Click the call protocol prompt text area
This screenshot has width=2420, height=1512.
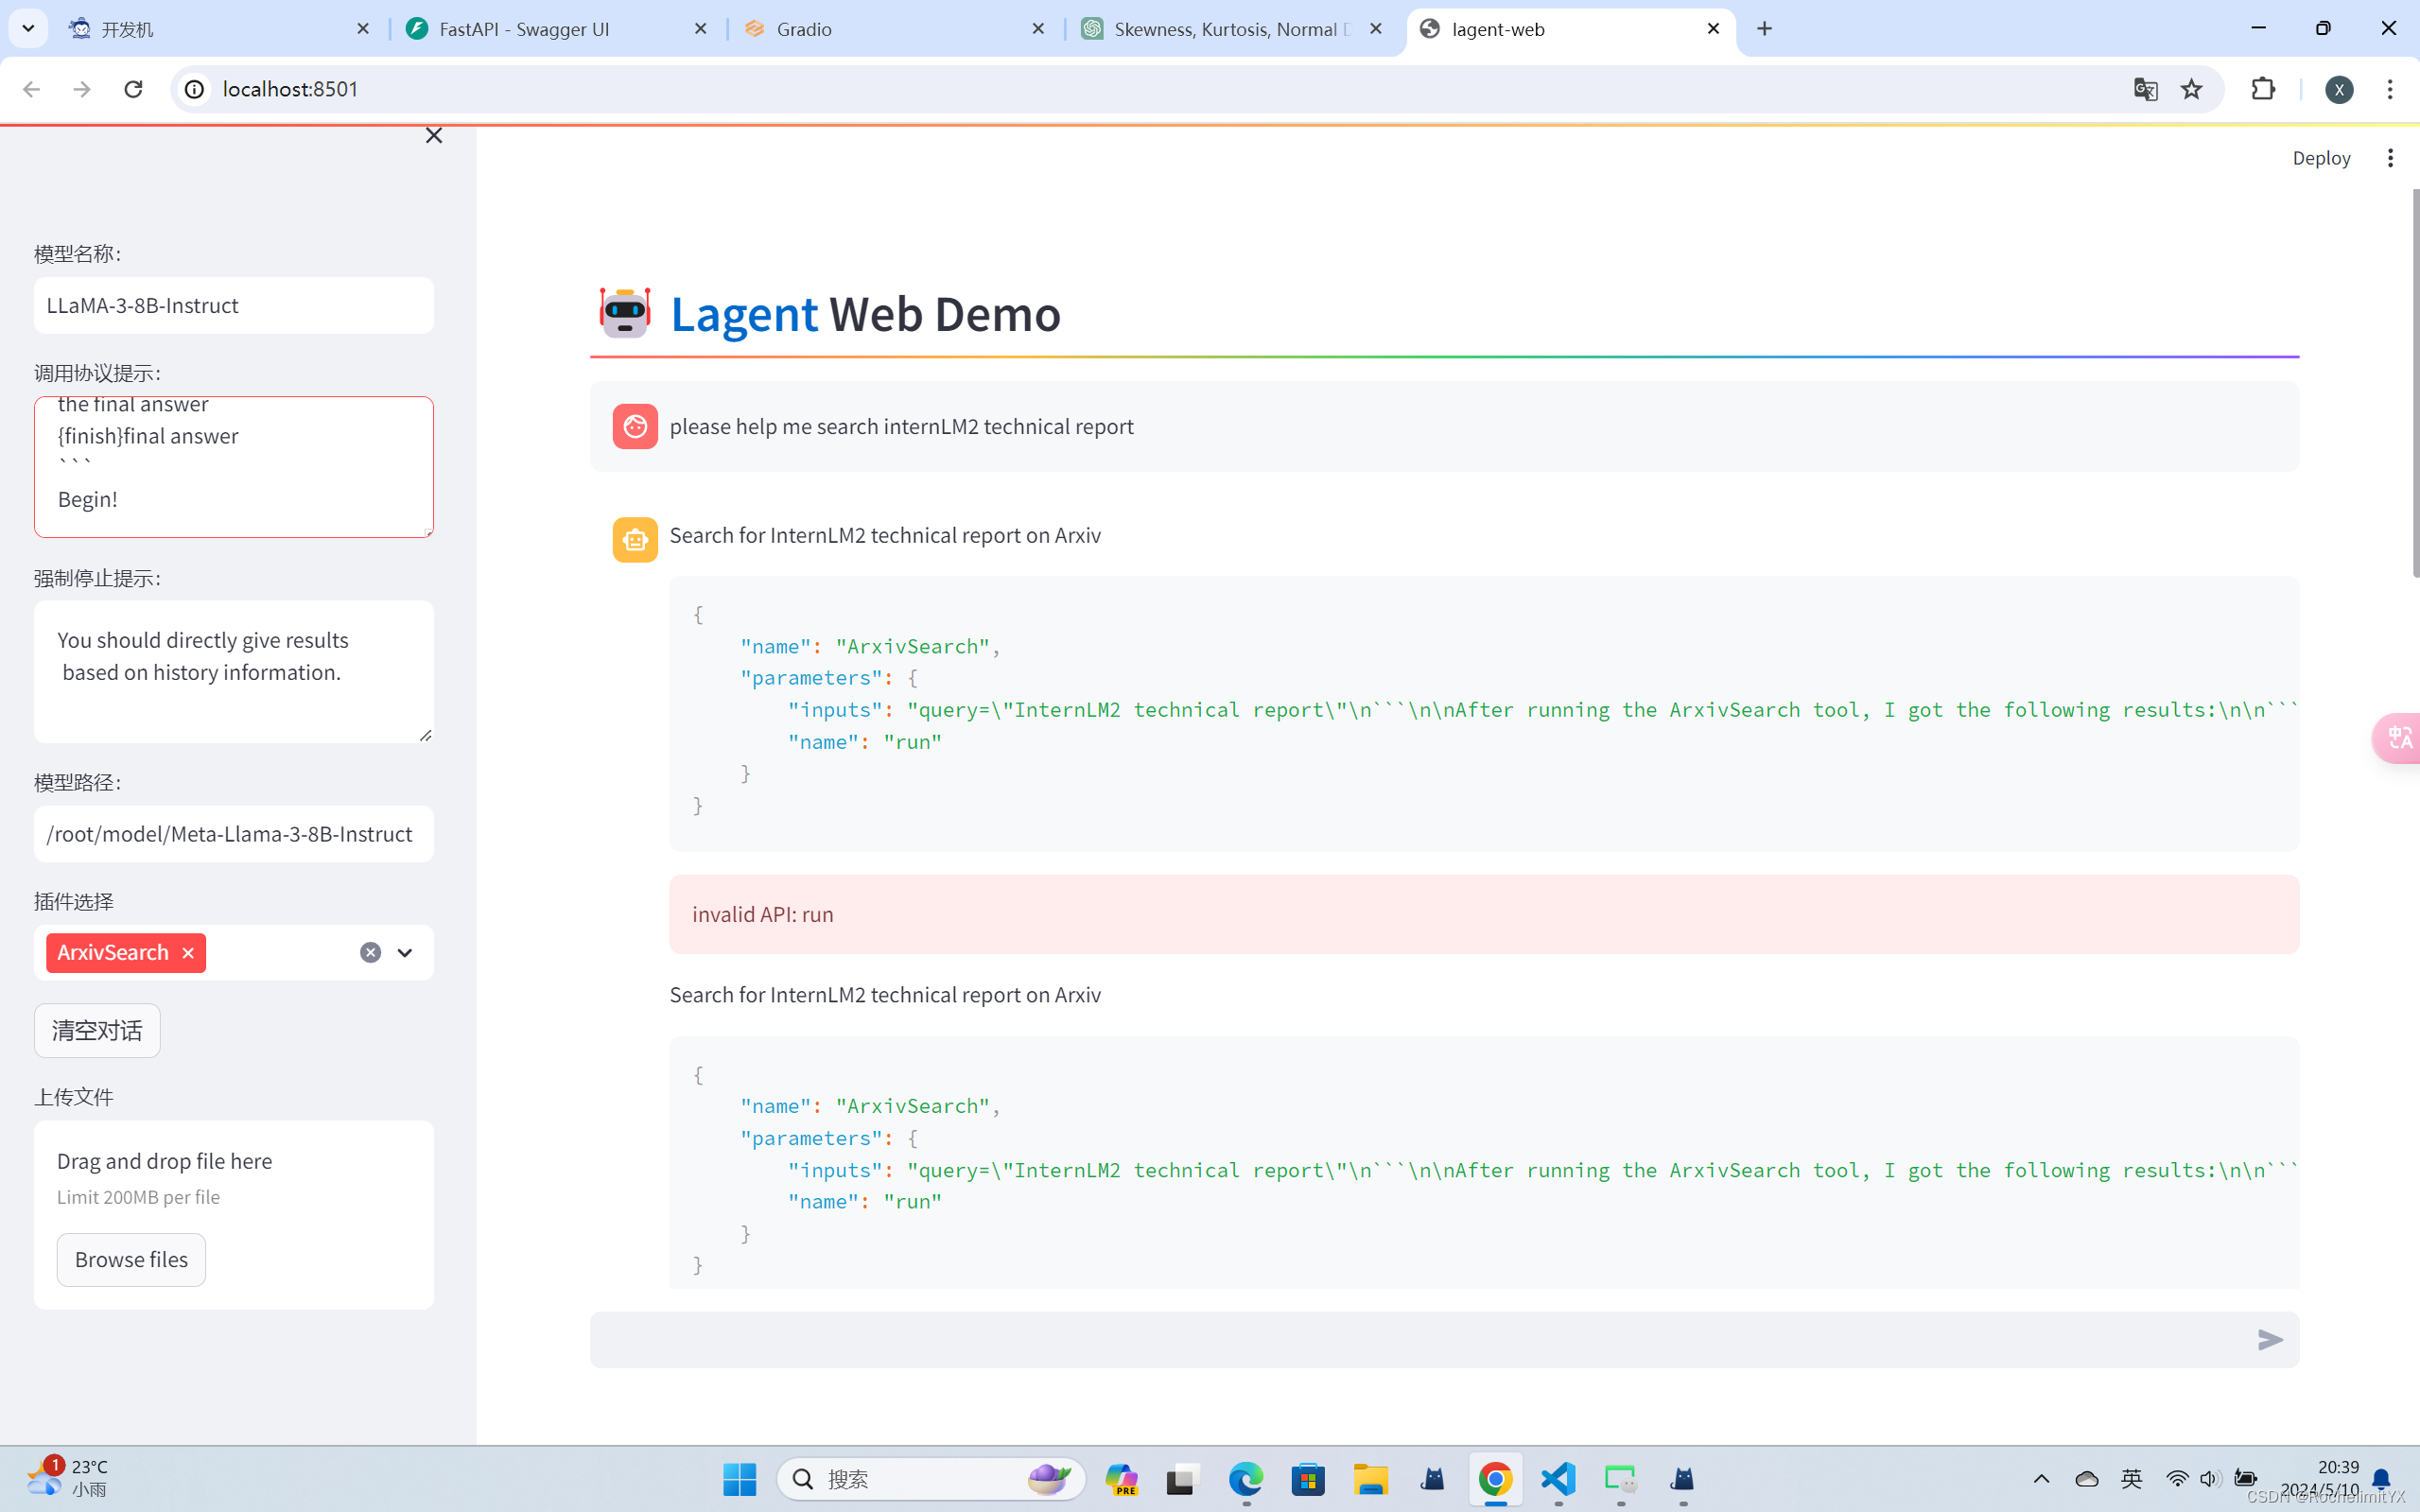(234, 467)
